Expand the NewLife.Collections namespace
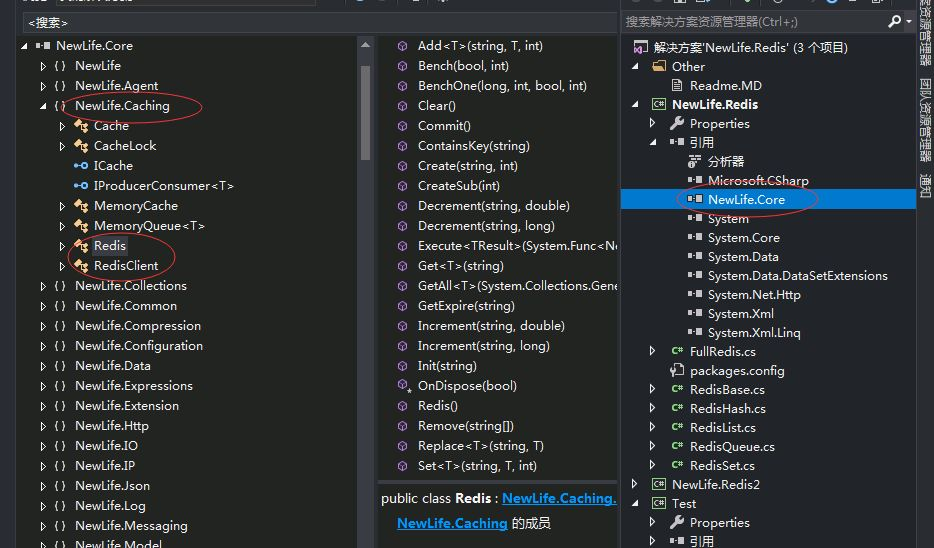 click(43, 286)
